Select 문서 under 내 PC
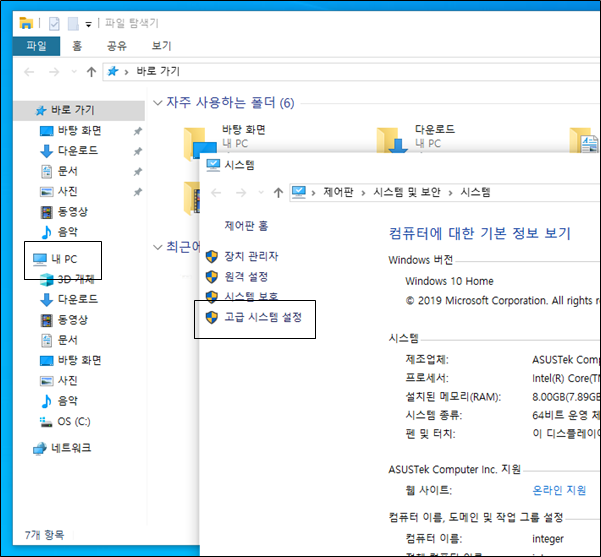The image size is (601, 557). tap(59, 340)
